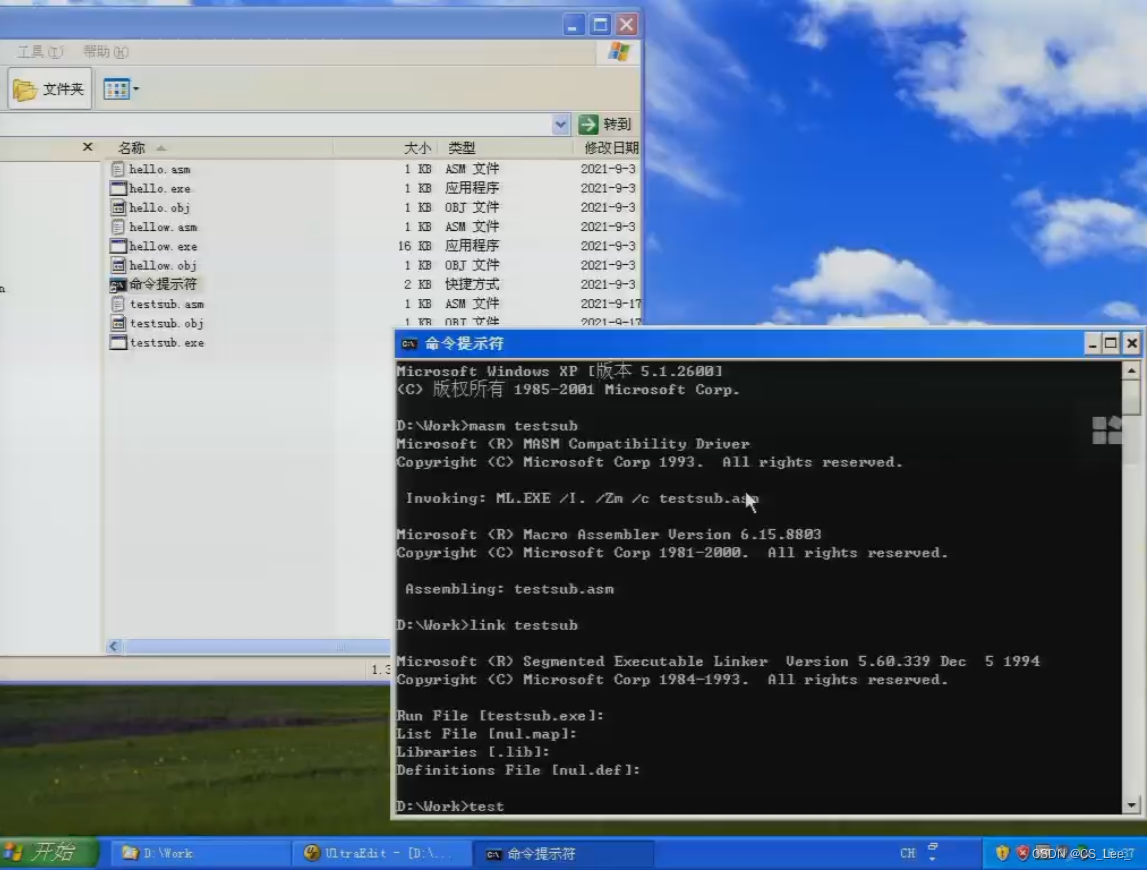
Task: Click the security shield tray icon
Action: [x=1002, y=852]
